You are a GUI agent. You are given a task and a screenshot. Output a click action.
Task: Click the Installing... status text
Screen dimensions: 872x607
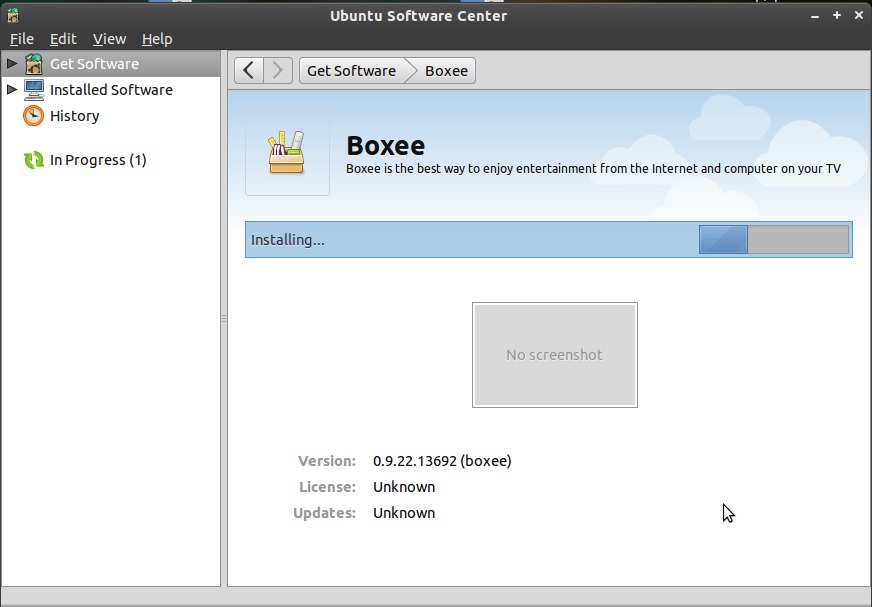point(288,240)
